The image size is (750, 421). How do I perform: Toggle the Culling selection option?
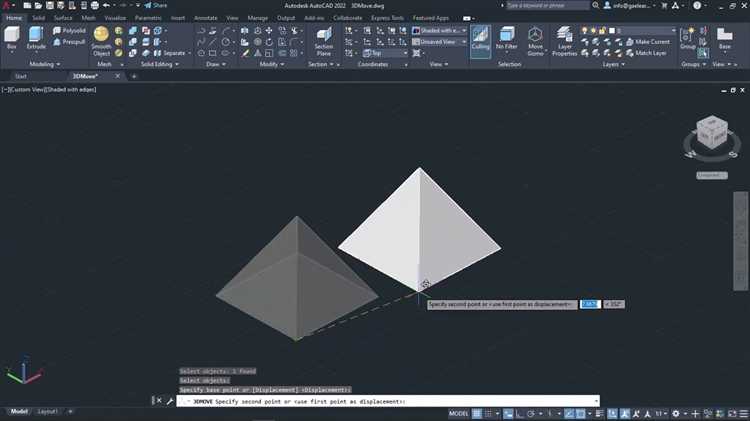coord(480,39)
